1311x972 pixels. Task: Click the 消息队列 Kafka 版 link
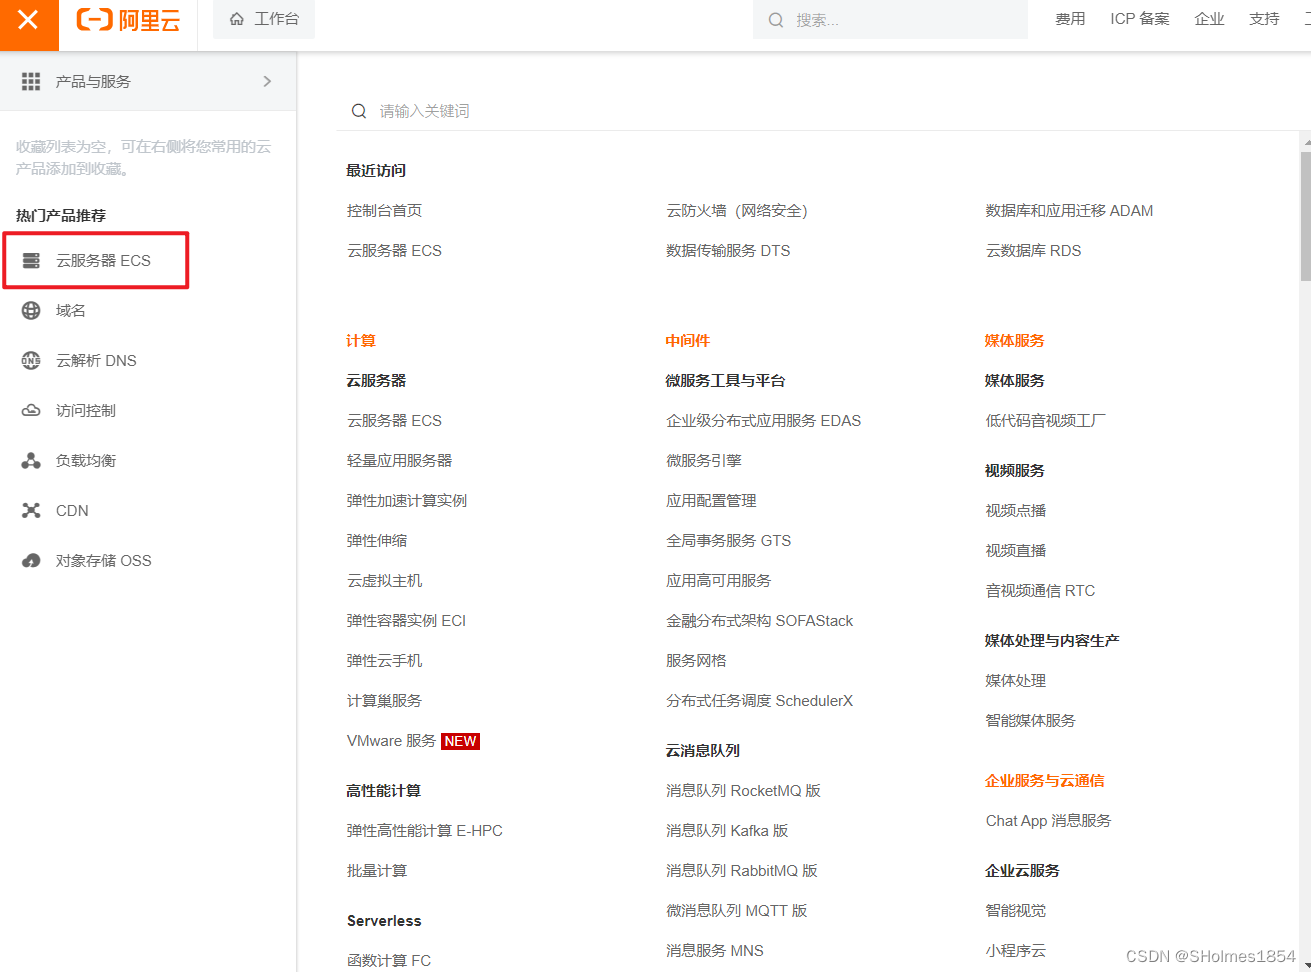727,830
